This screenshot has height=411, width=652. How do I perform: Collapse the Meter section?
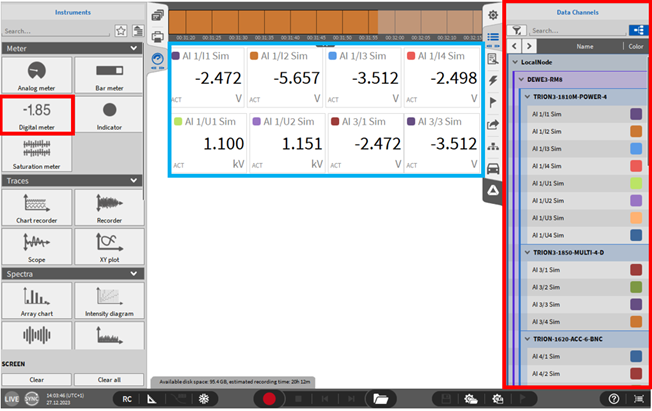pyautogui.click(x=134, y=48)
